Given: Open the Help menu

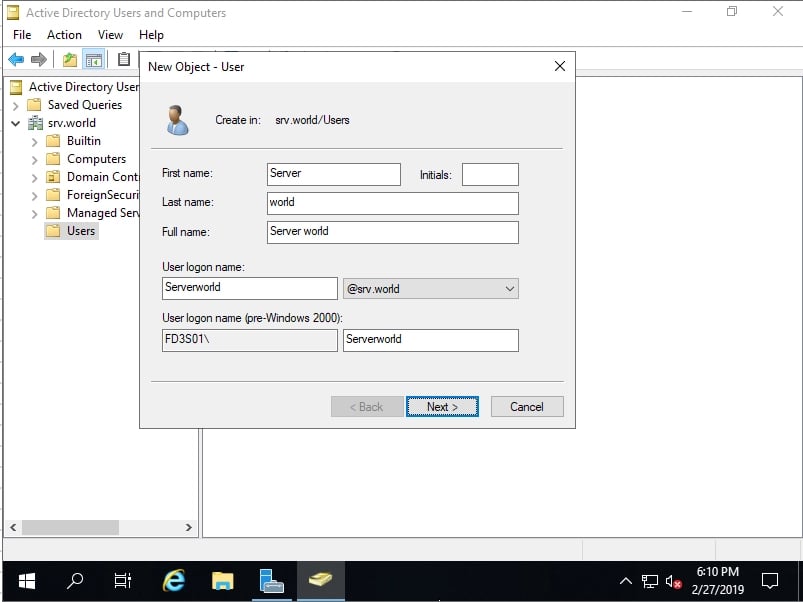Looking at the screenshot, I should (151, 35).
